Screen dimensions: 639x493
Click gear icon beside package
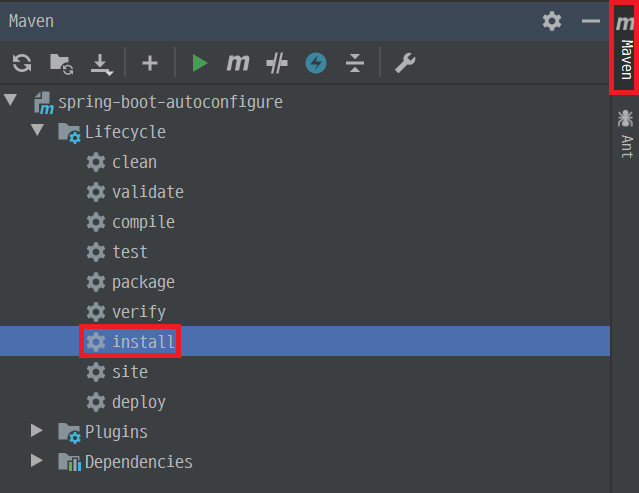click(x=96, y=282)
